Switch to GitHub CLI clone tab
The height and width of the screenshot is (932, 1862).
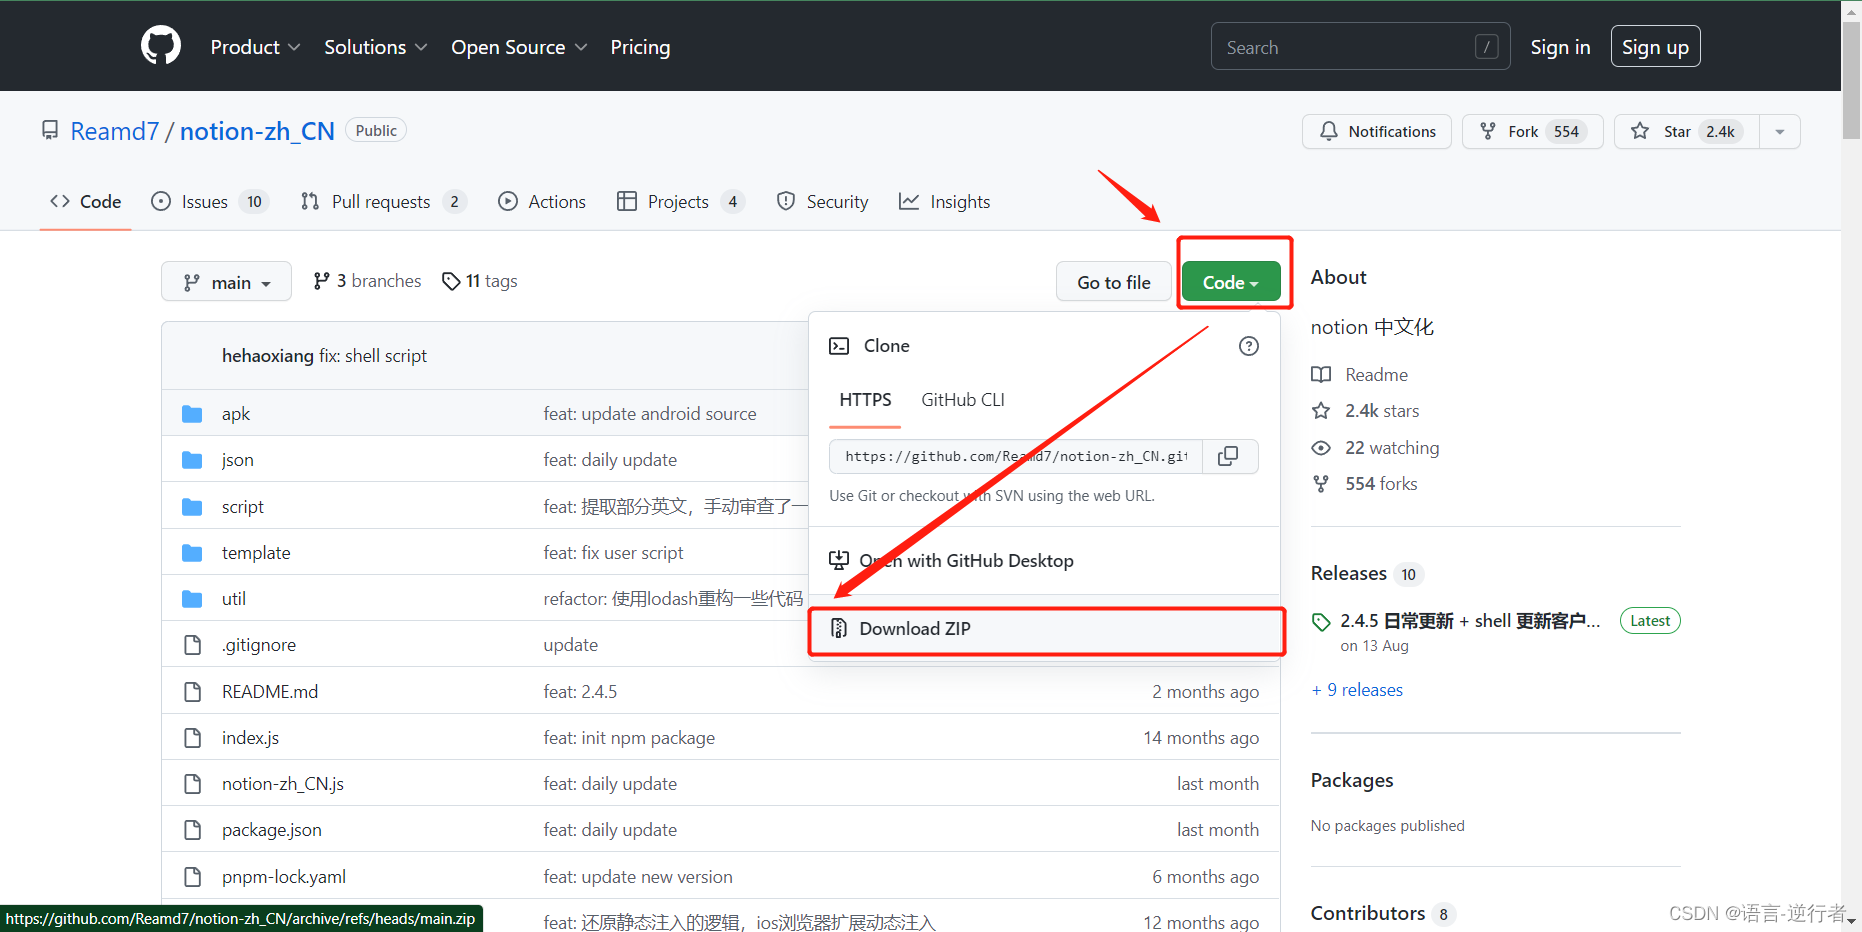pyautogui.click(x=963, y=400)
